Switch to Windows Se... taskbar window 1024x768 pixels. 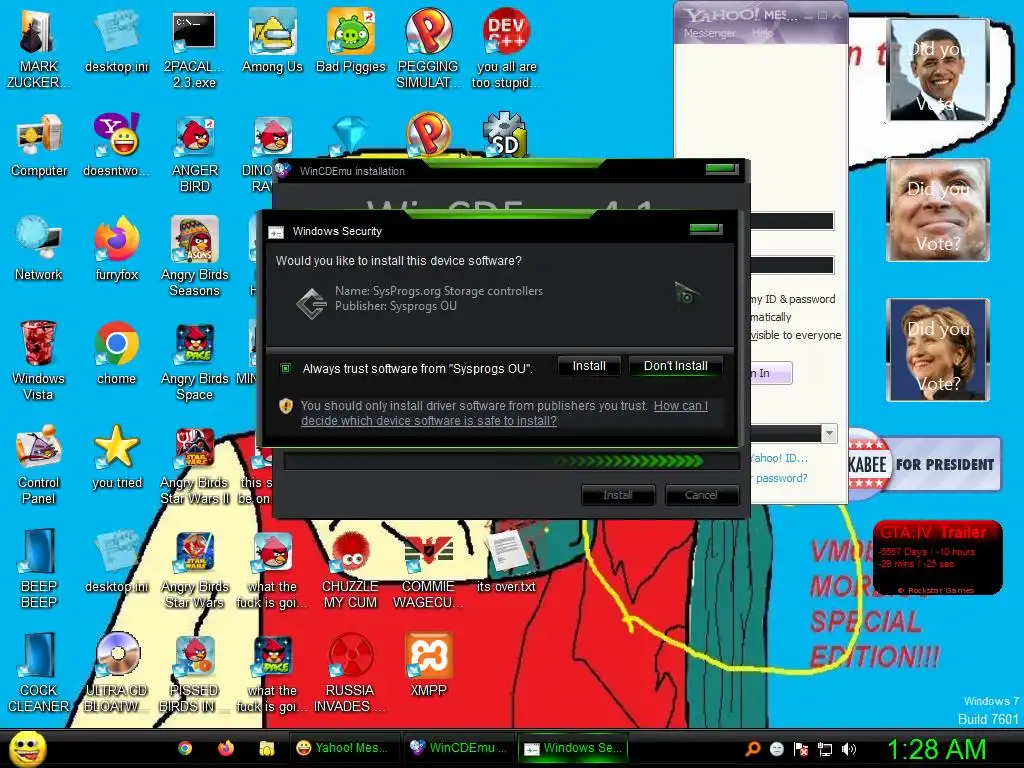coord(573,748)
